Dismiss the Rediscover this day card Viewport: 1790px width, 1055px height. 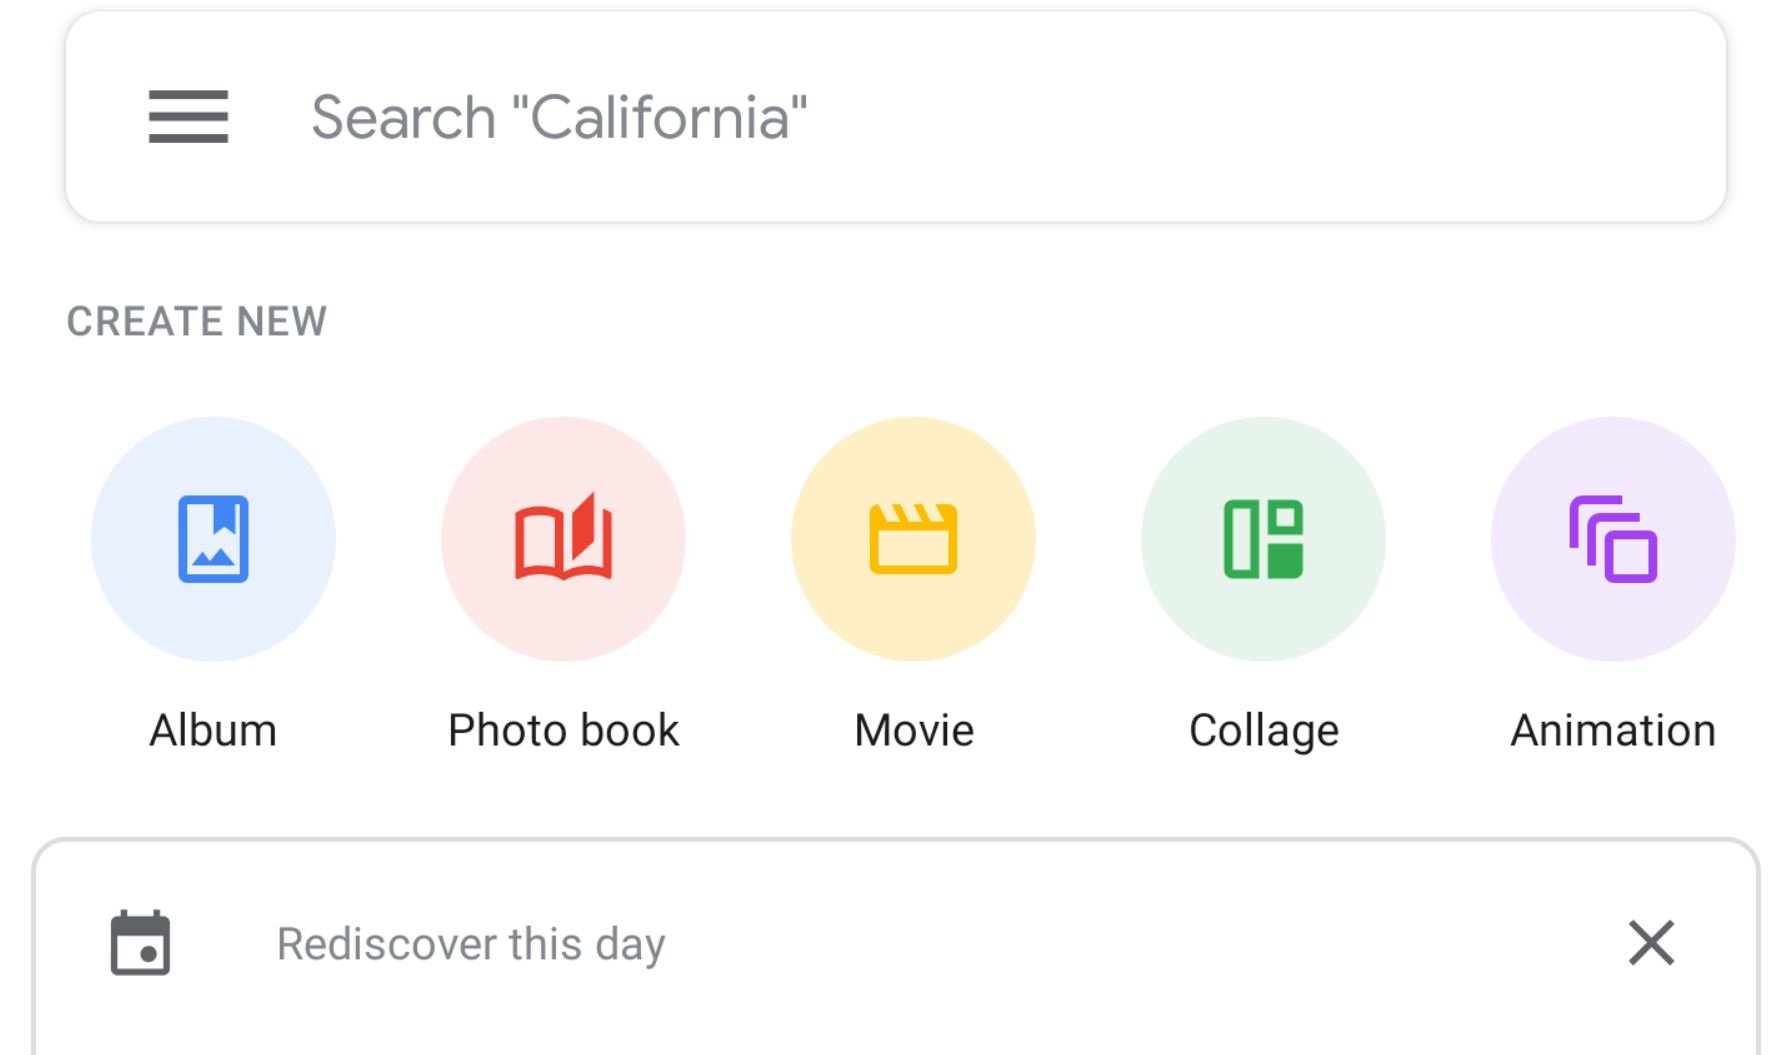[x=1651, y=943]
